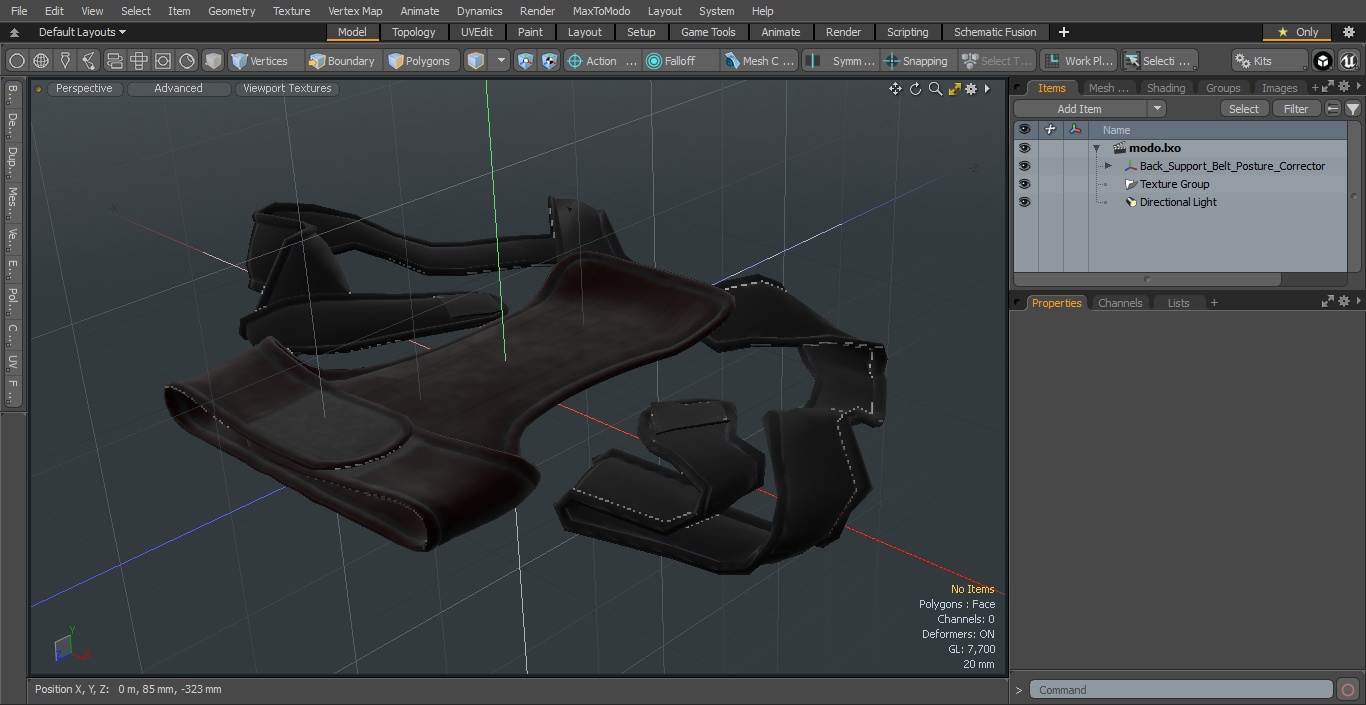Click Viewport Textures button

287,88
